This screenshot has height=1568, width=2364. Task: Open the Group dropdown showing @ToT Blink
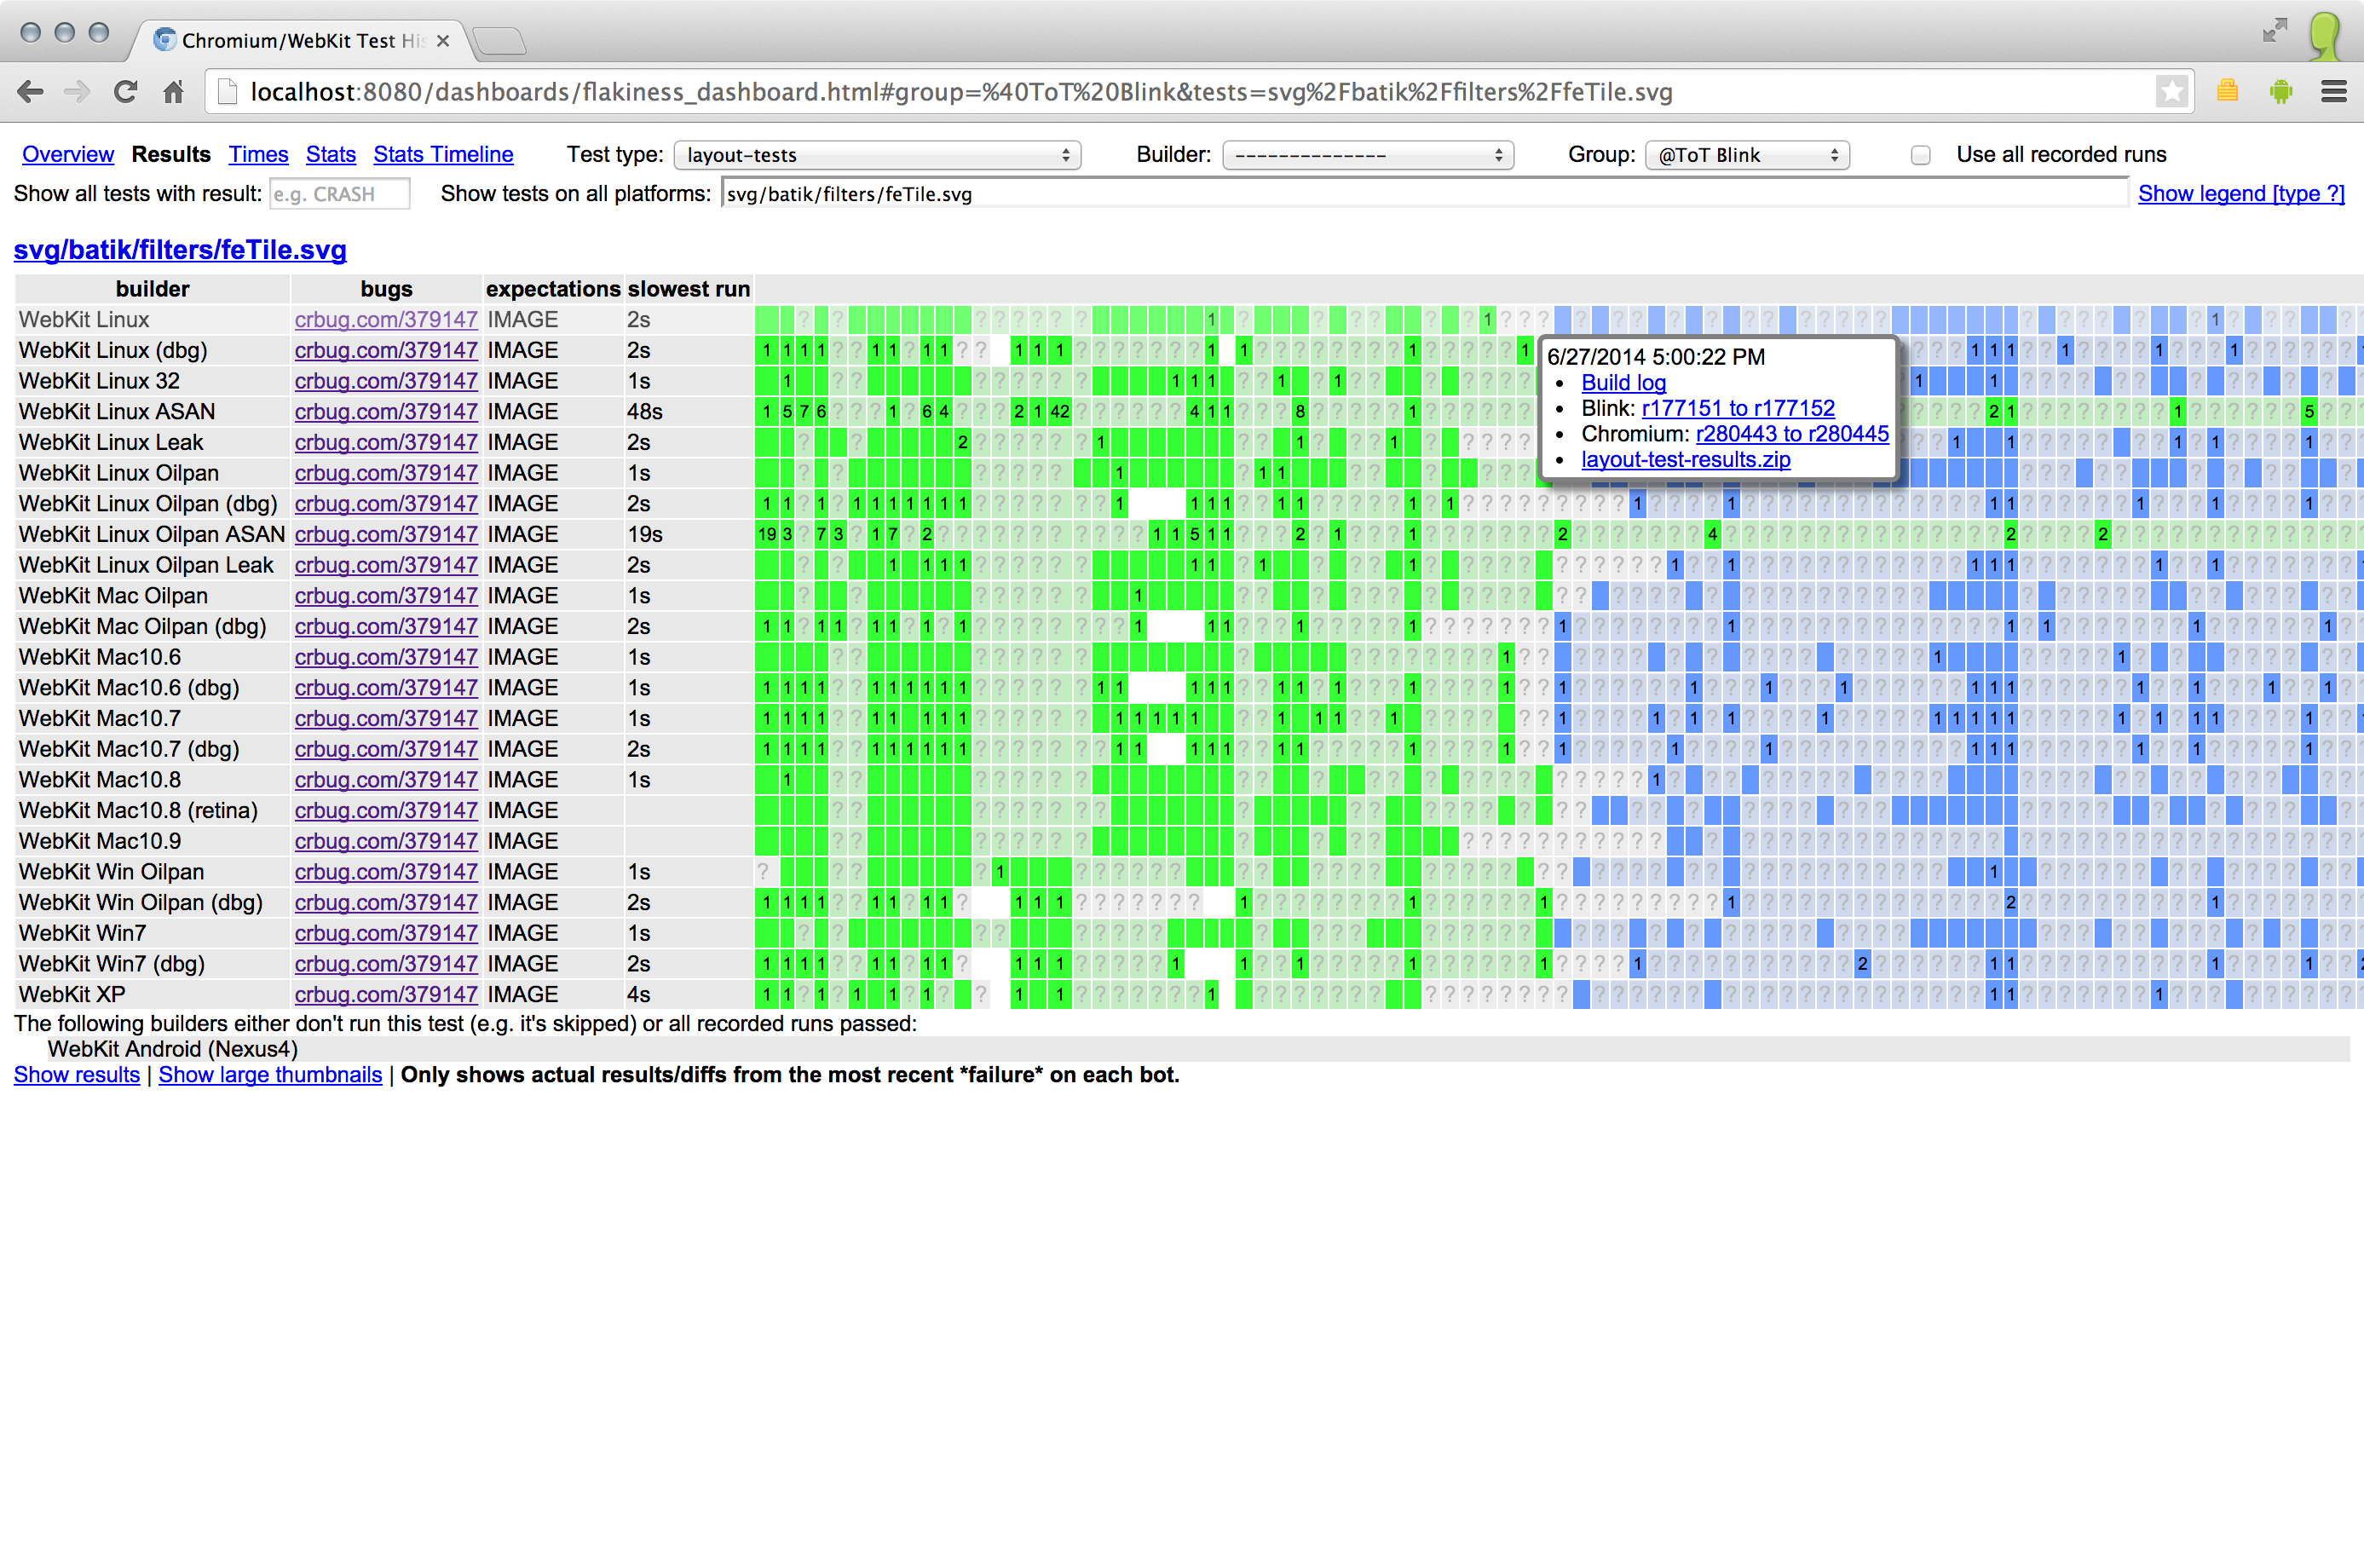pyautogui.click(x=1747, y=155)
